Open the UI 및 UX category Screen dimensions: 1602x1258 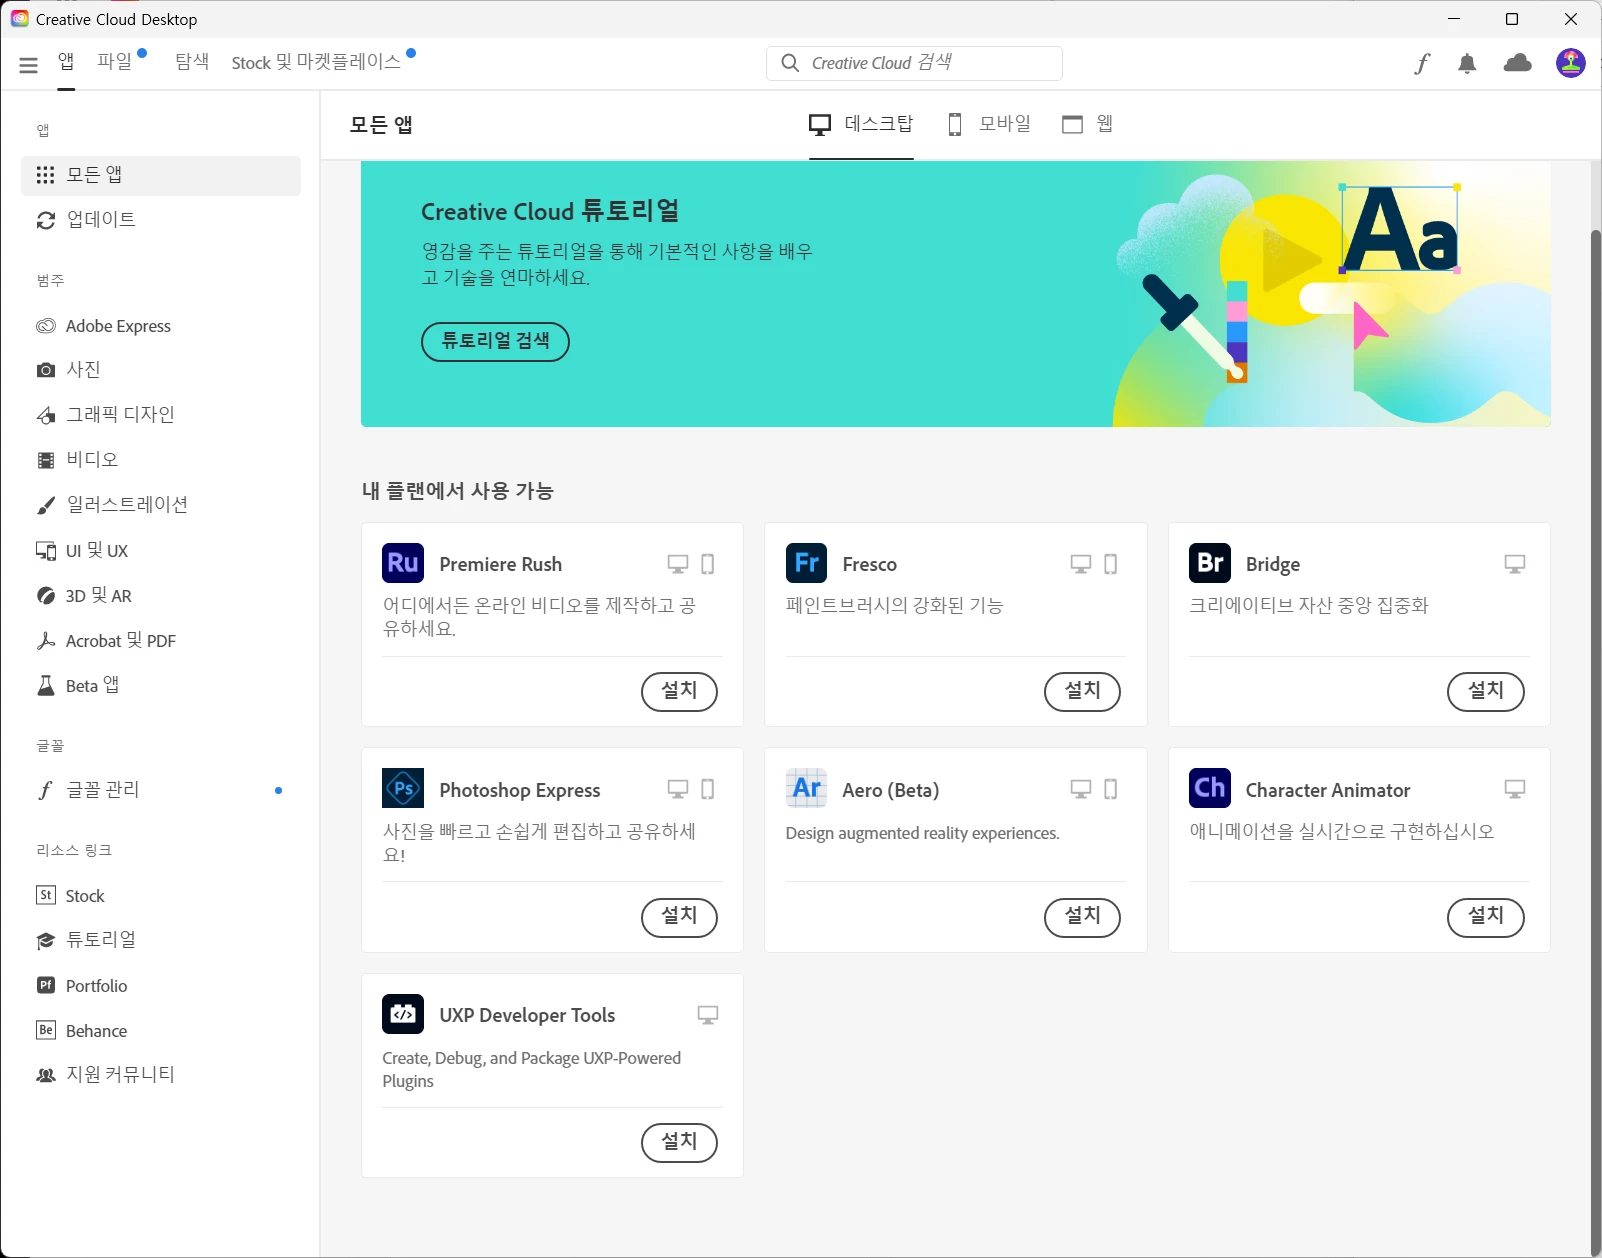click(x=161, y=551)
